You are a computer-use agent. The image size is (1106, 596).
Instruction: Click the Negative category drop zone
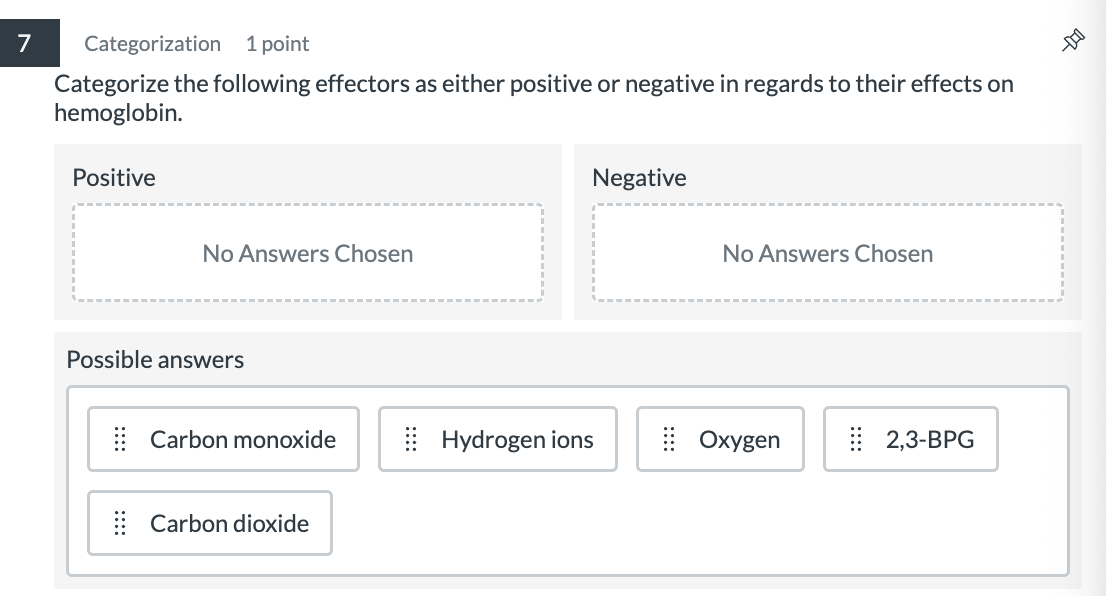click(828, 253)
